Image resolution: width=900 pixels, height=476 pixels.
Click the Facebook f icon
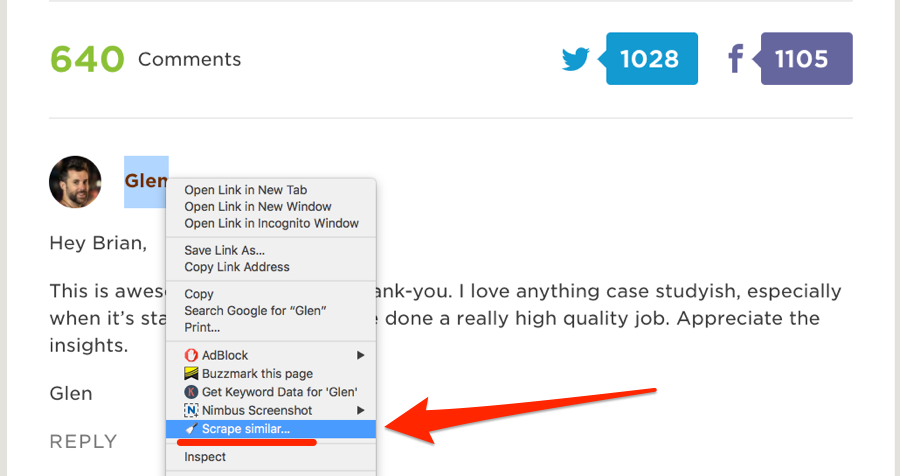point(736,59)
